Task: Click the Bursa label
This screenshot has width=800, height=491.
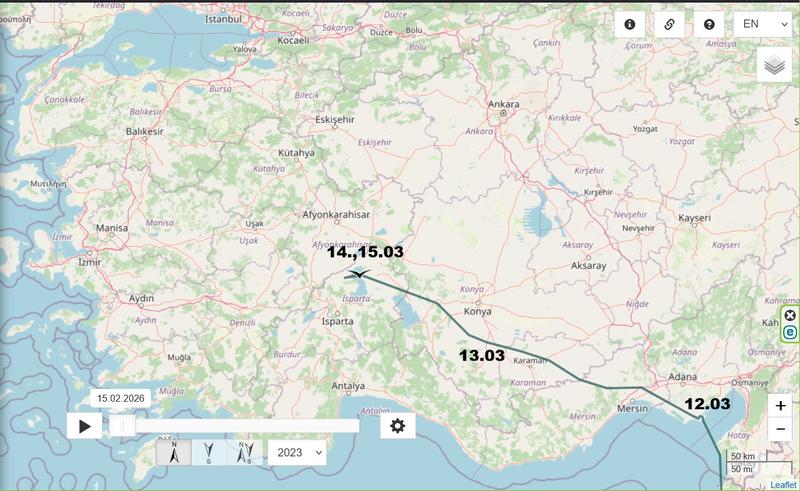Action: click(220, 89)
